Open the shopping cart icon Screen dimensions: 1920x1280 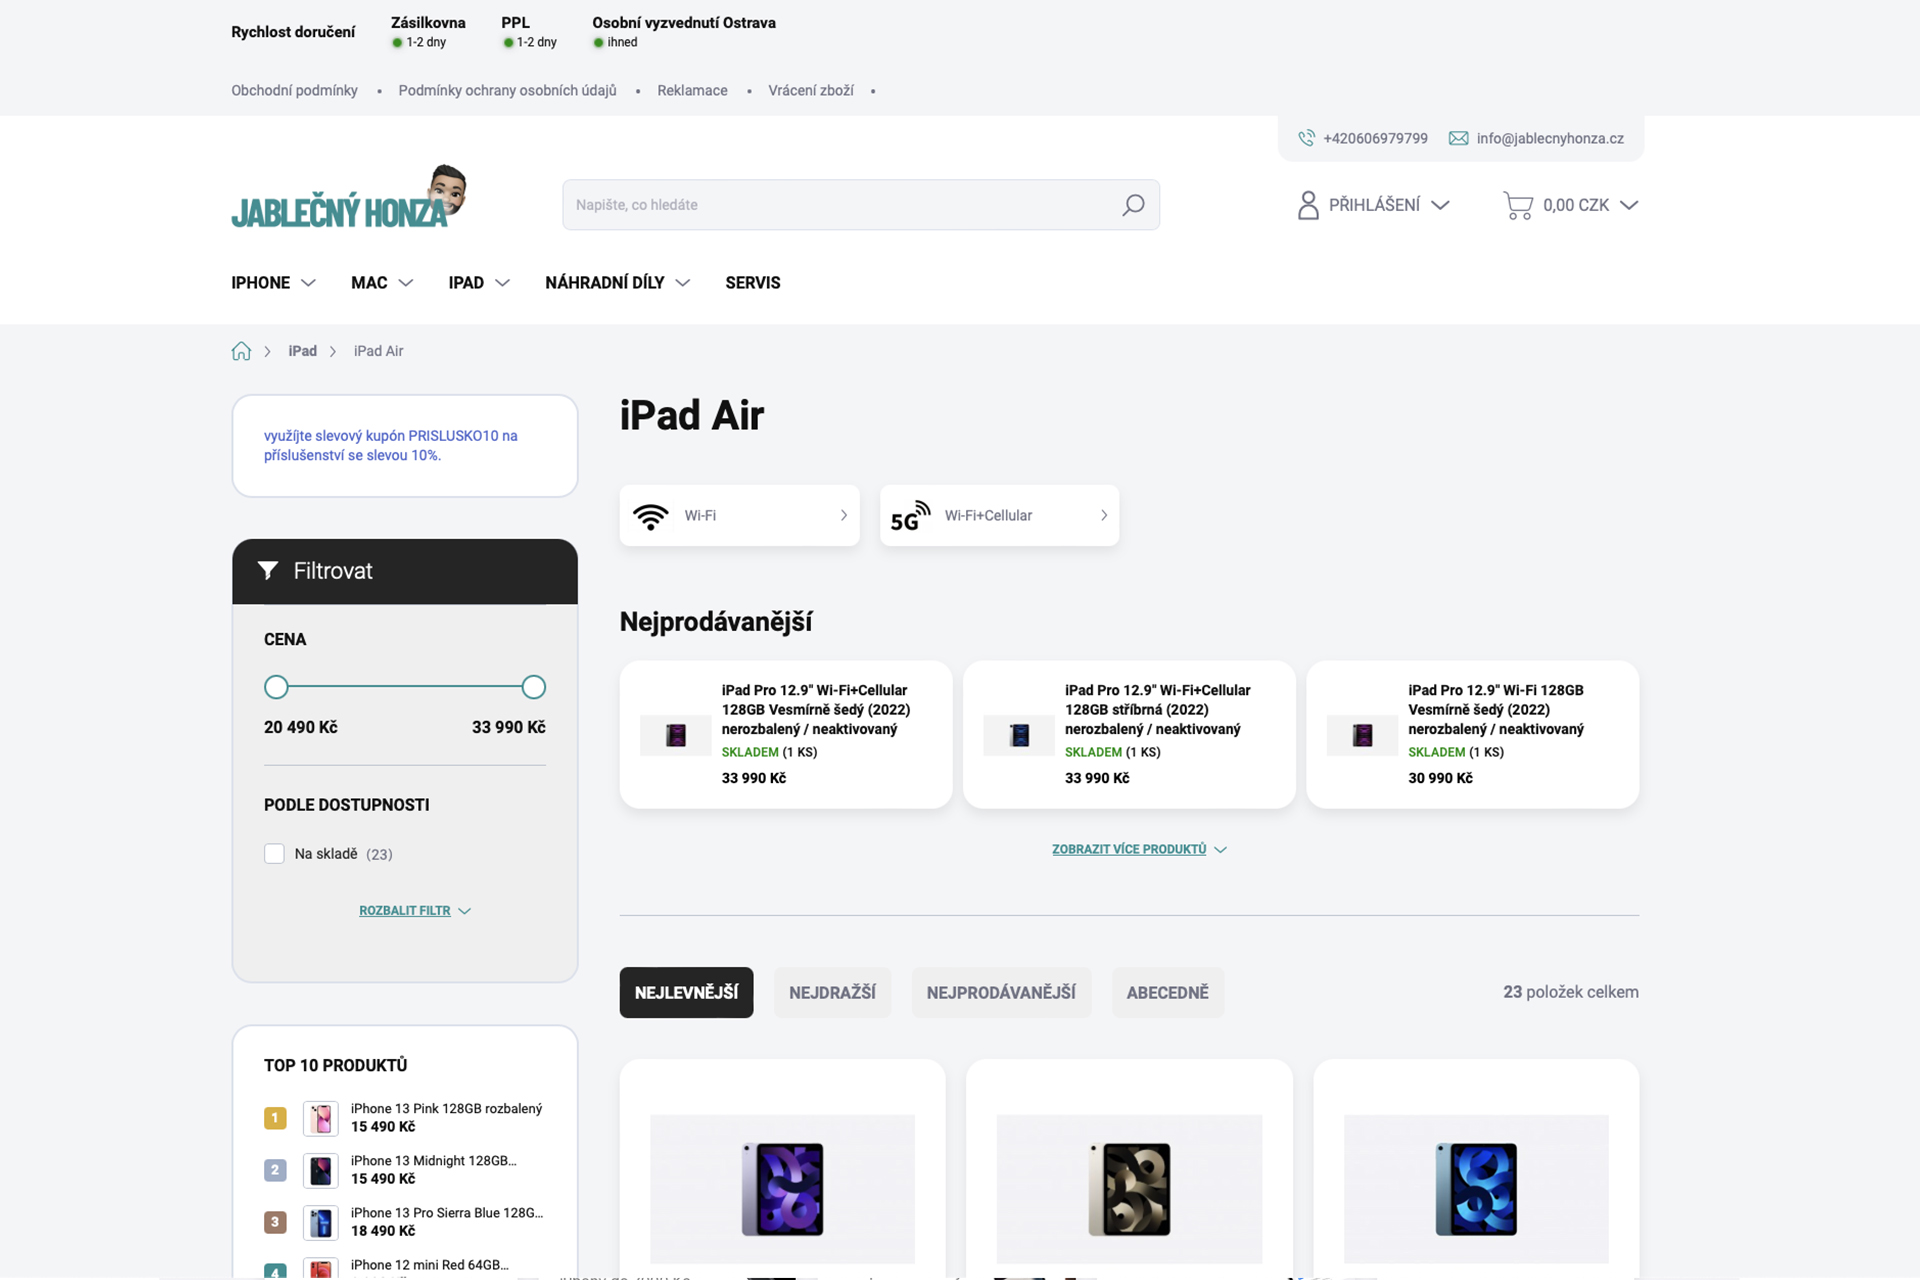1518,205
